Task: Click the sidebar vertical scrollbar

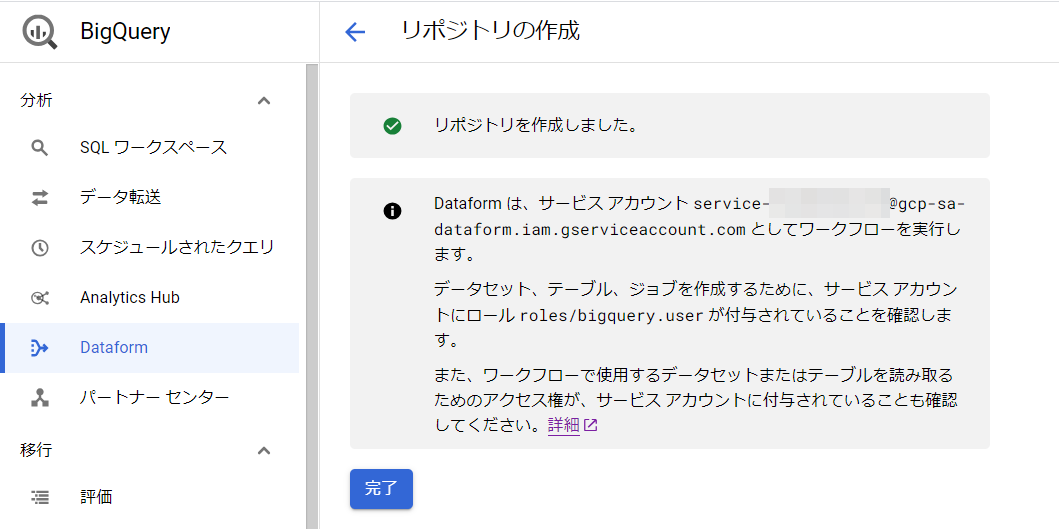Action: point(311,296)
